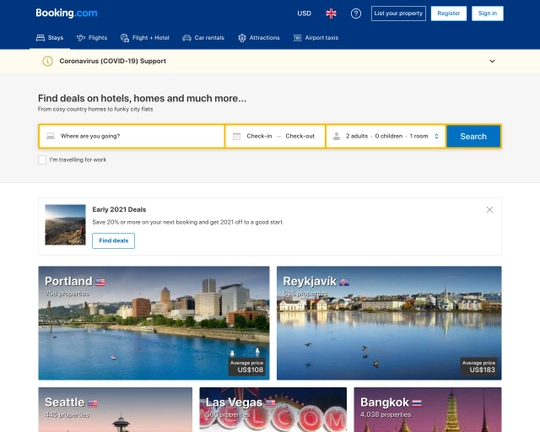Open the Seattle destination card
The width and height of the screenshot is (540, 432).
coord(115,410)
